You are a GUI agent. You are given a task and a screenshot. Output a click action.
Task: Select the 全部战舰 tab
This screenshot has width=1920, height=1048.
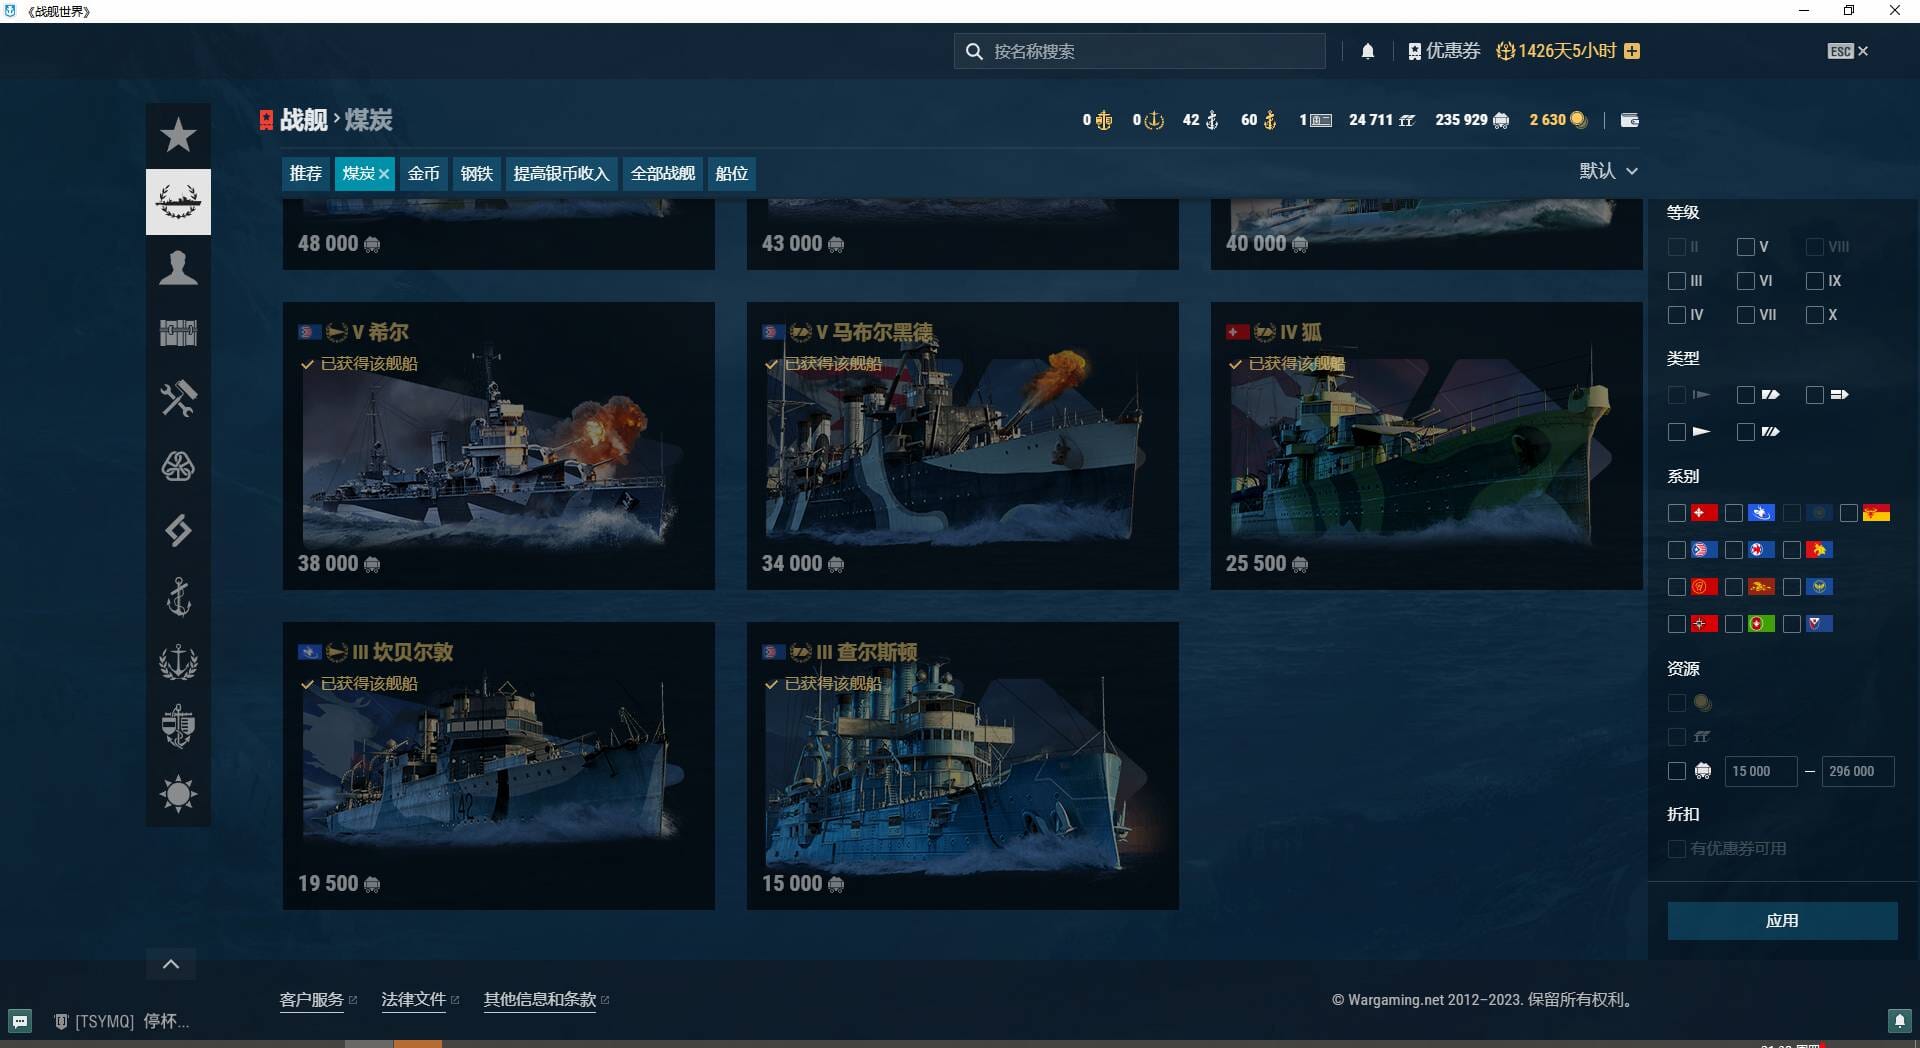click(x=662, y=174)
